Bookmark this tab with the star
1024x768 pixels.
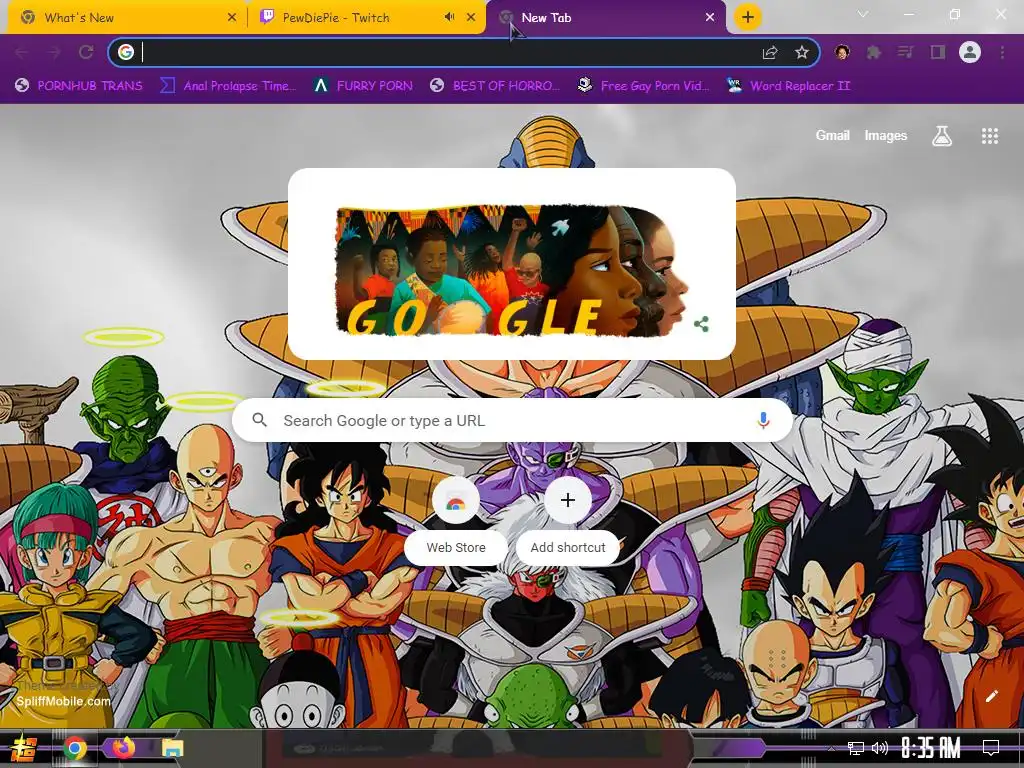pyautogui.click(x=801, y=52)
